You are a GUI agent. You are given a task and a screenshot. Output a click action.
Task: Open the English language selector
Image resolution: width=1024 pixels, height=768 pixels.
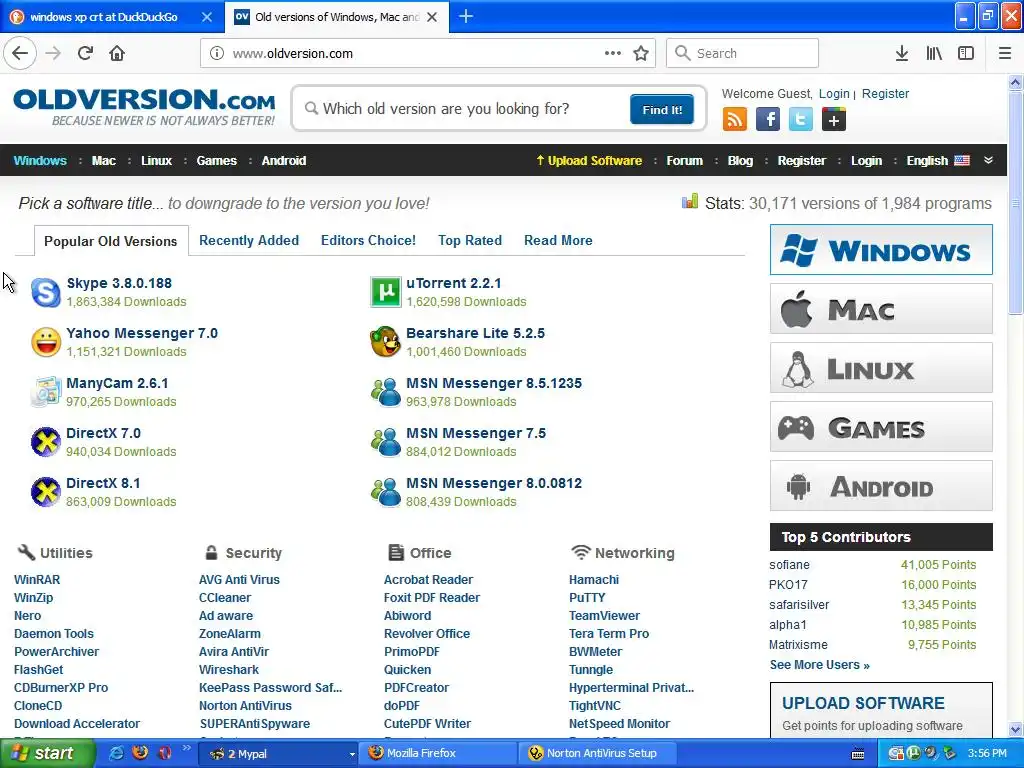[x=938, y=161]
